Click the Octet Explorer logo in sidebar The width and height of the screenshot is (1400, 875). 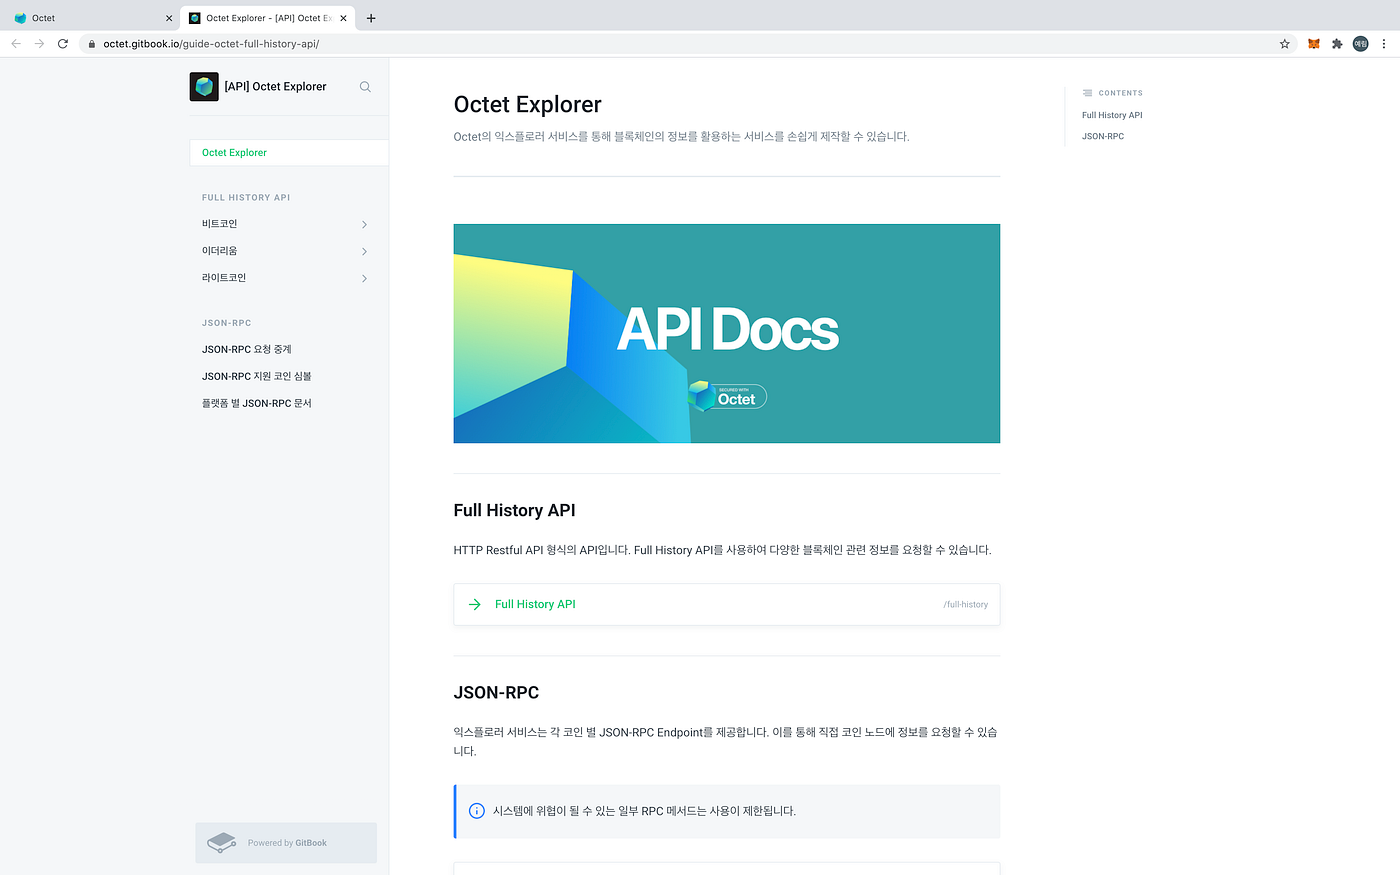pos(204,87)
